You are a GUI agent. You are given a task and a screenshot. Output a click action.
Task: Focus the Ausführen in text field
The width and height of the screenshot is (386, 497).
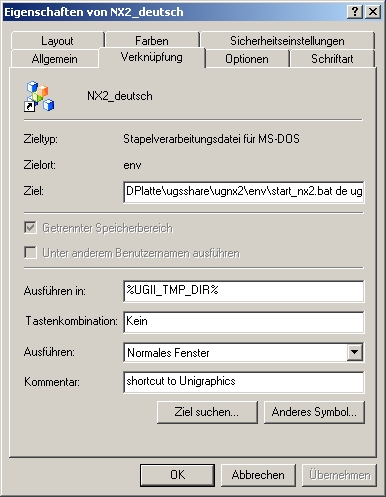[x=244, y=291]
